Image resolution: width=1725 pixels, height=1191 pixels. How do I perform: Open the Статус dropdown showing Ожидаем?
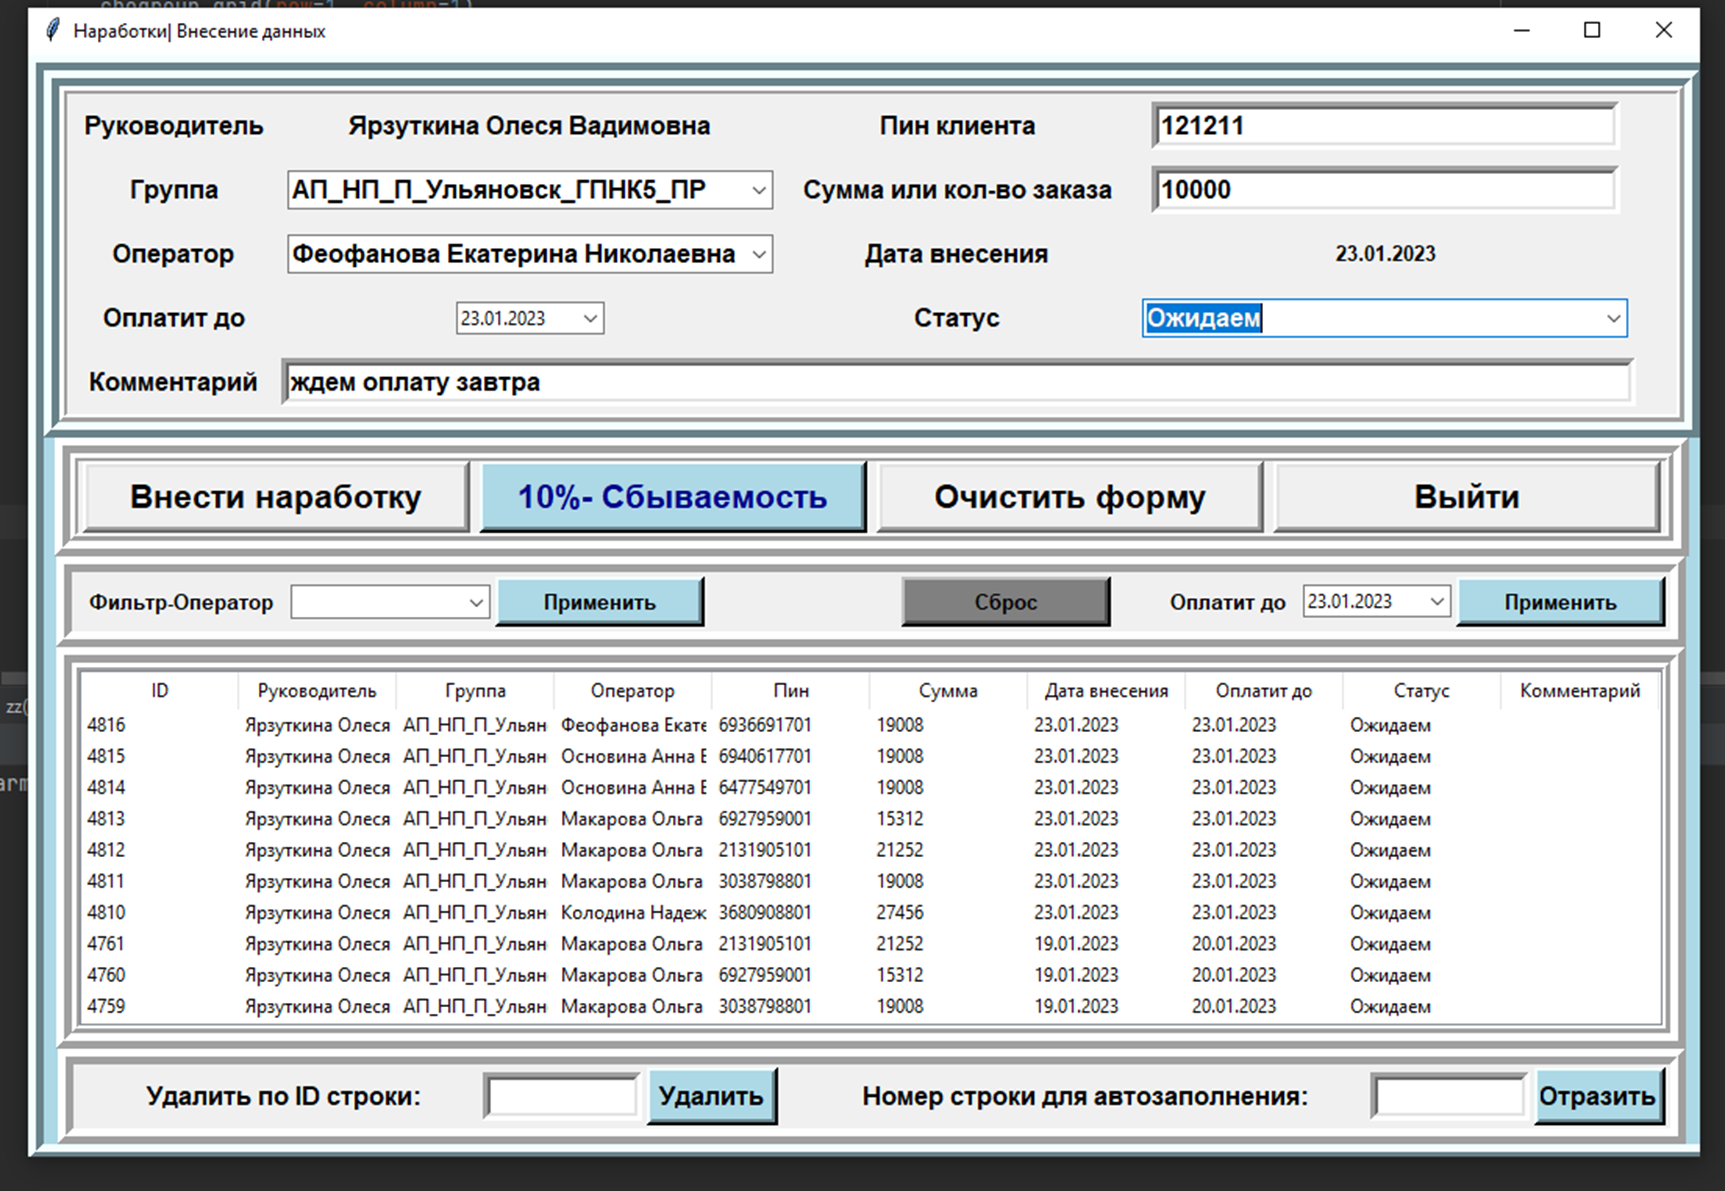pos(1612,318)
